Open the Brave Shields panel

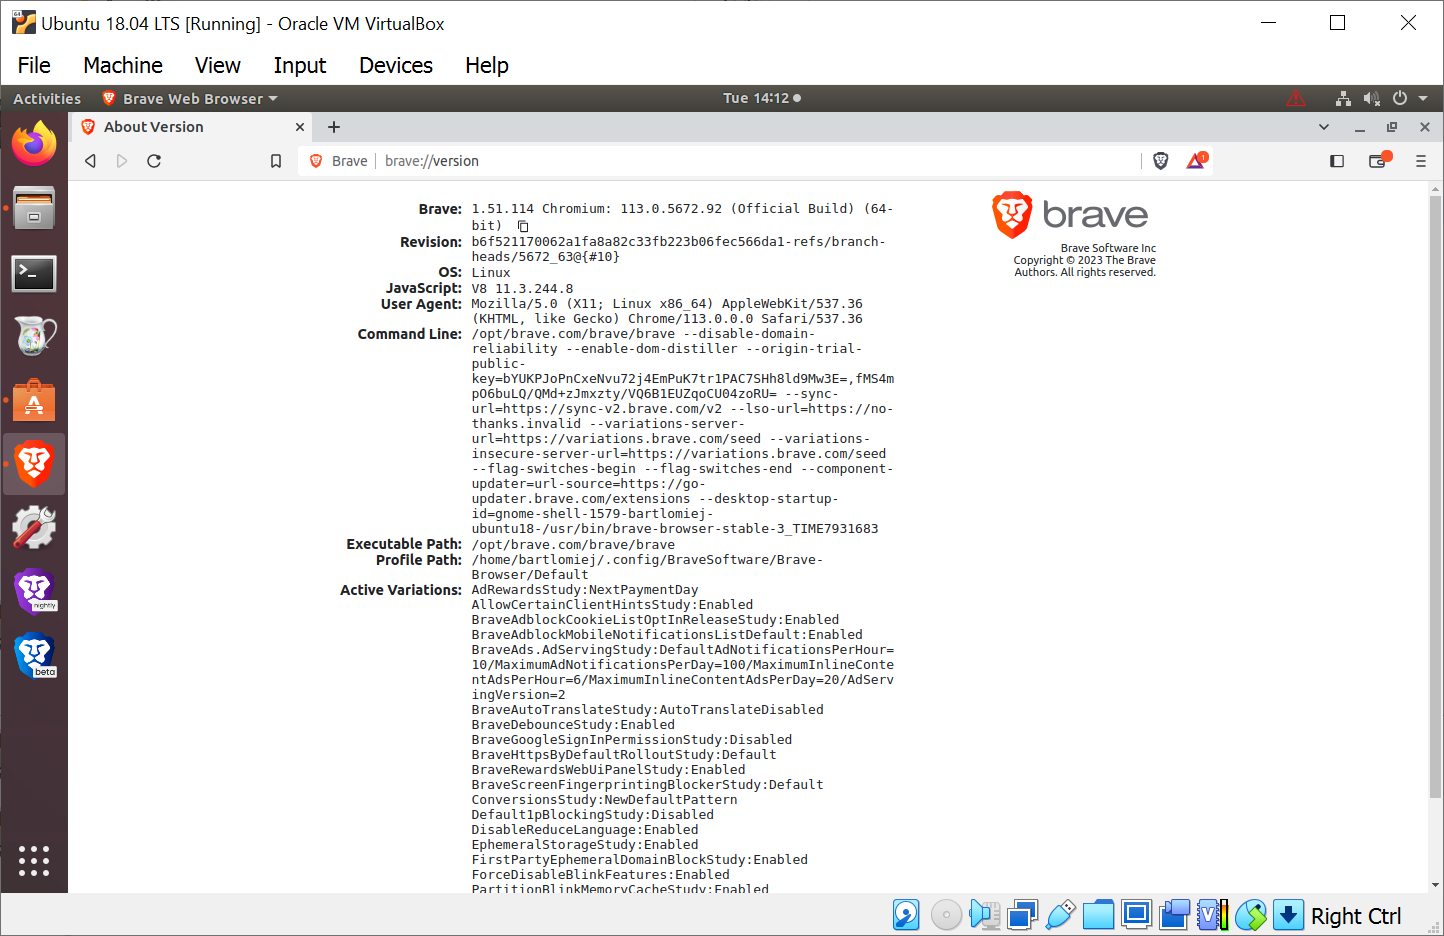pyautogui.click(x=1160, y=160)
